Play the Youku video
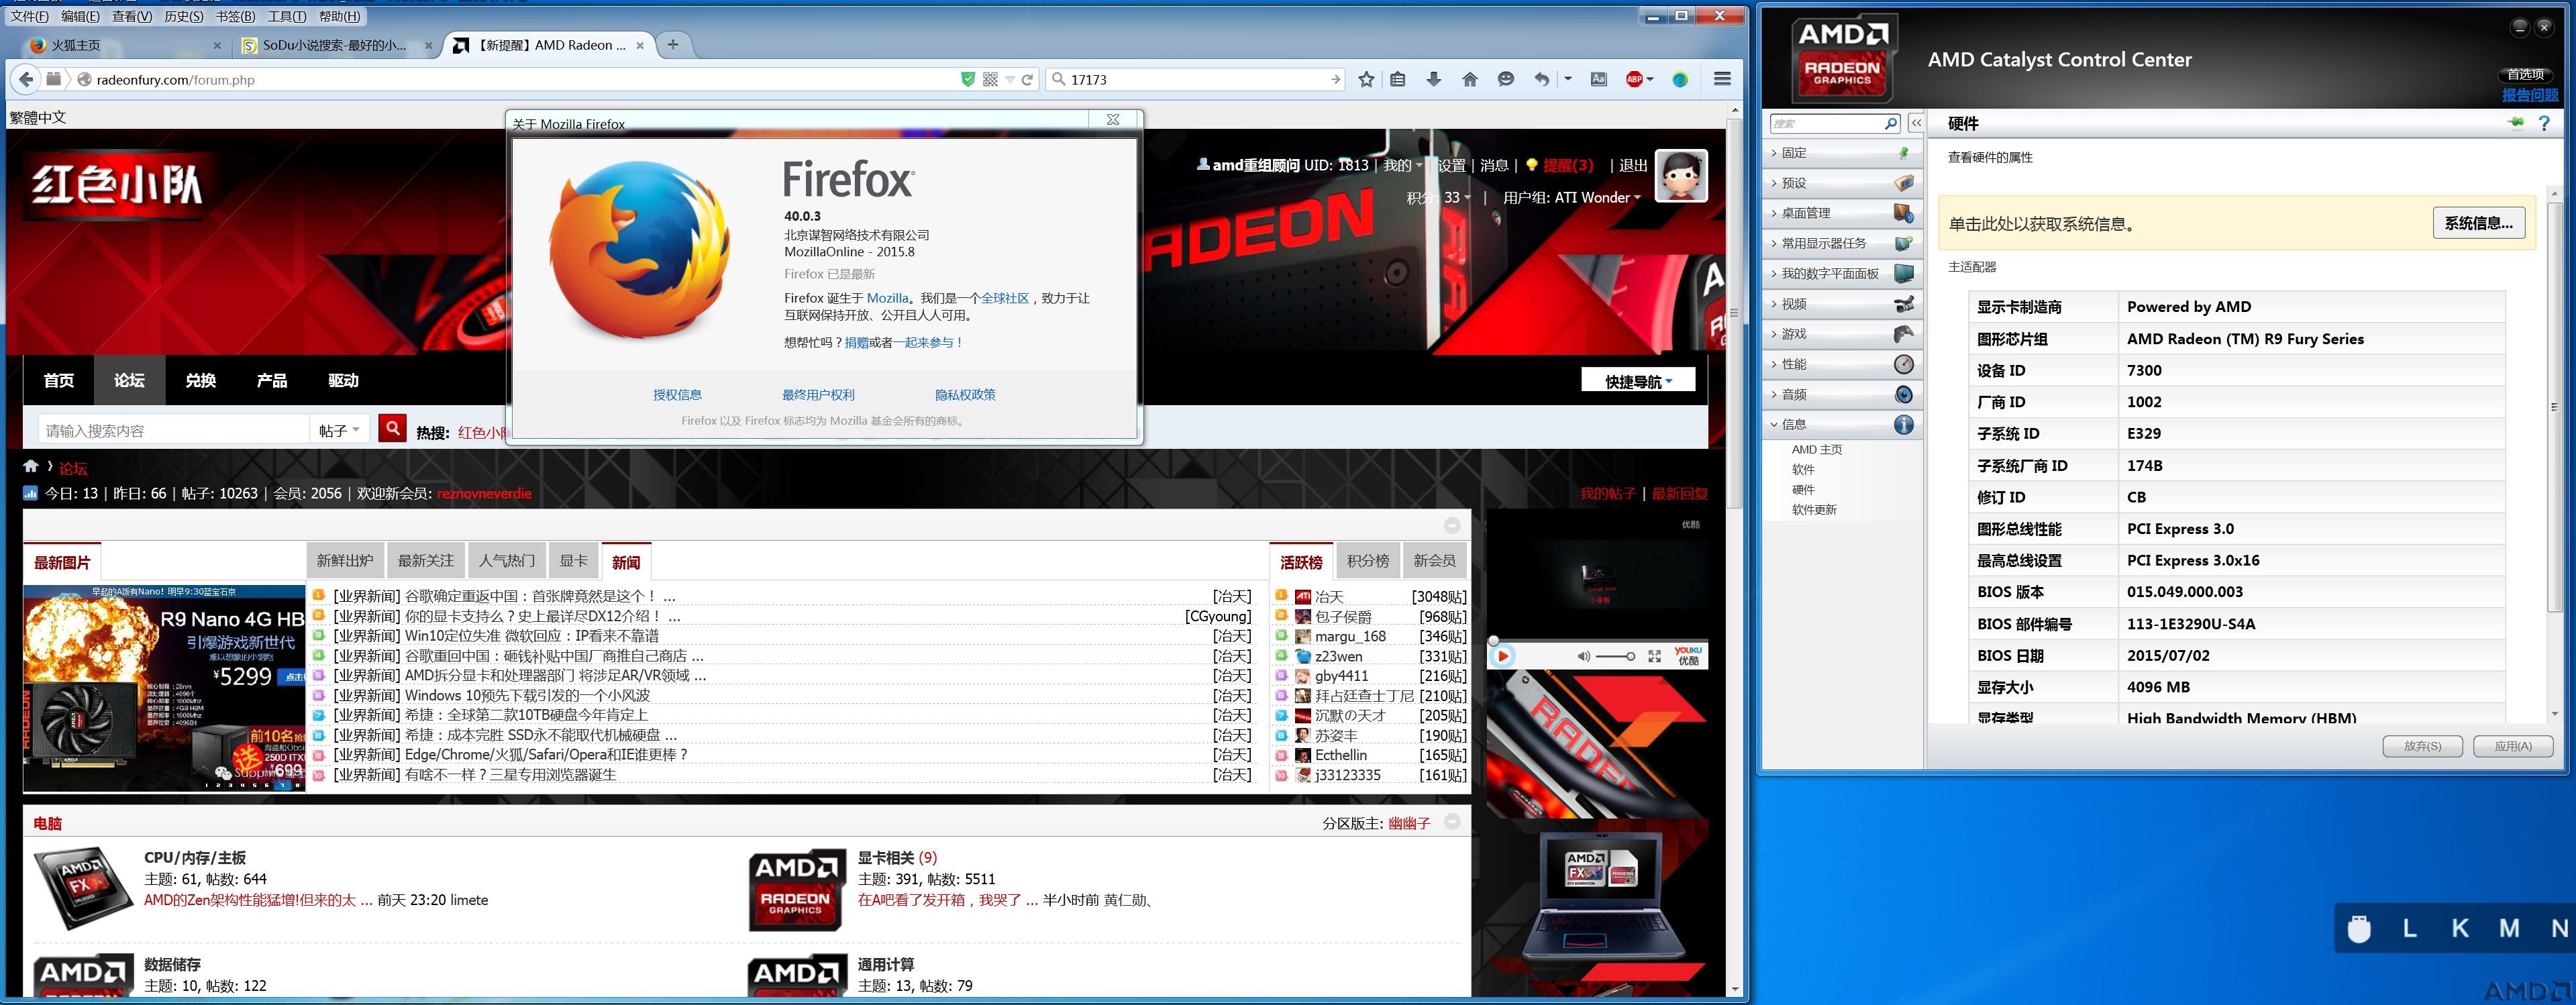The image size is (2576, 1005). [1502, 656]
